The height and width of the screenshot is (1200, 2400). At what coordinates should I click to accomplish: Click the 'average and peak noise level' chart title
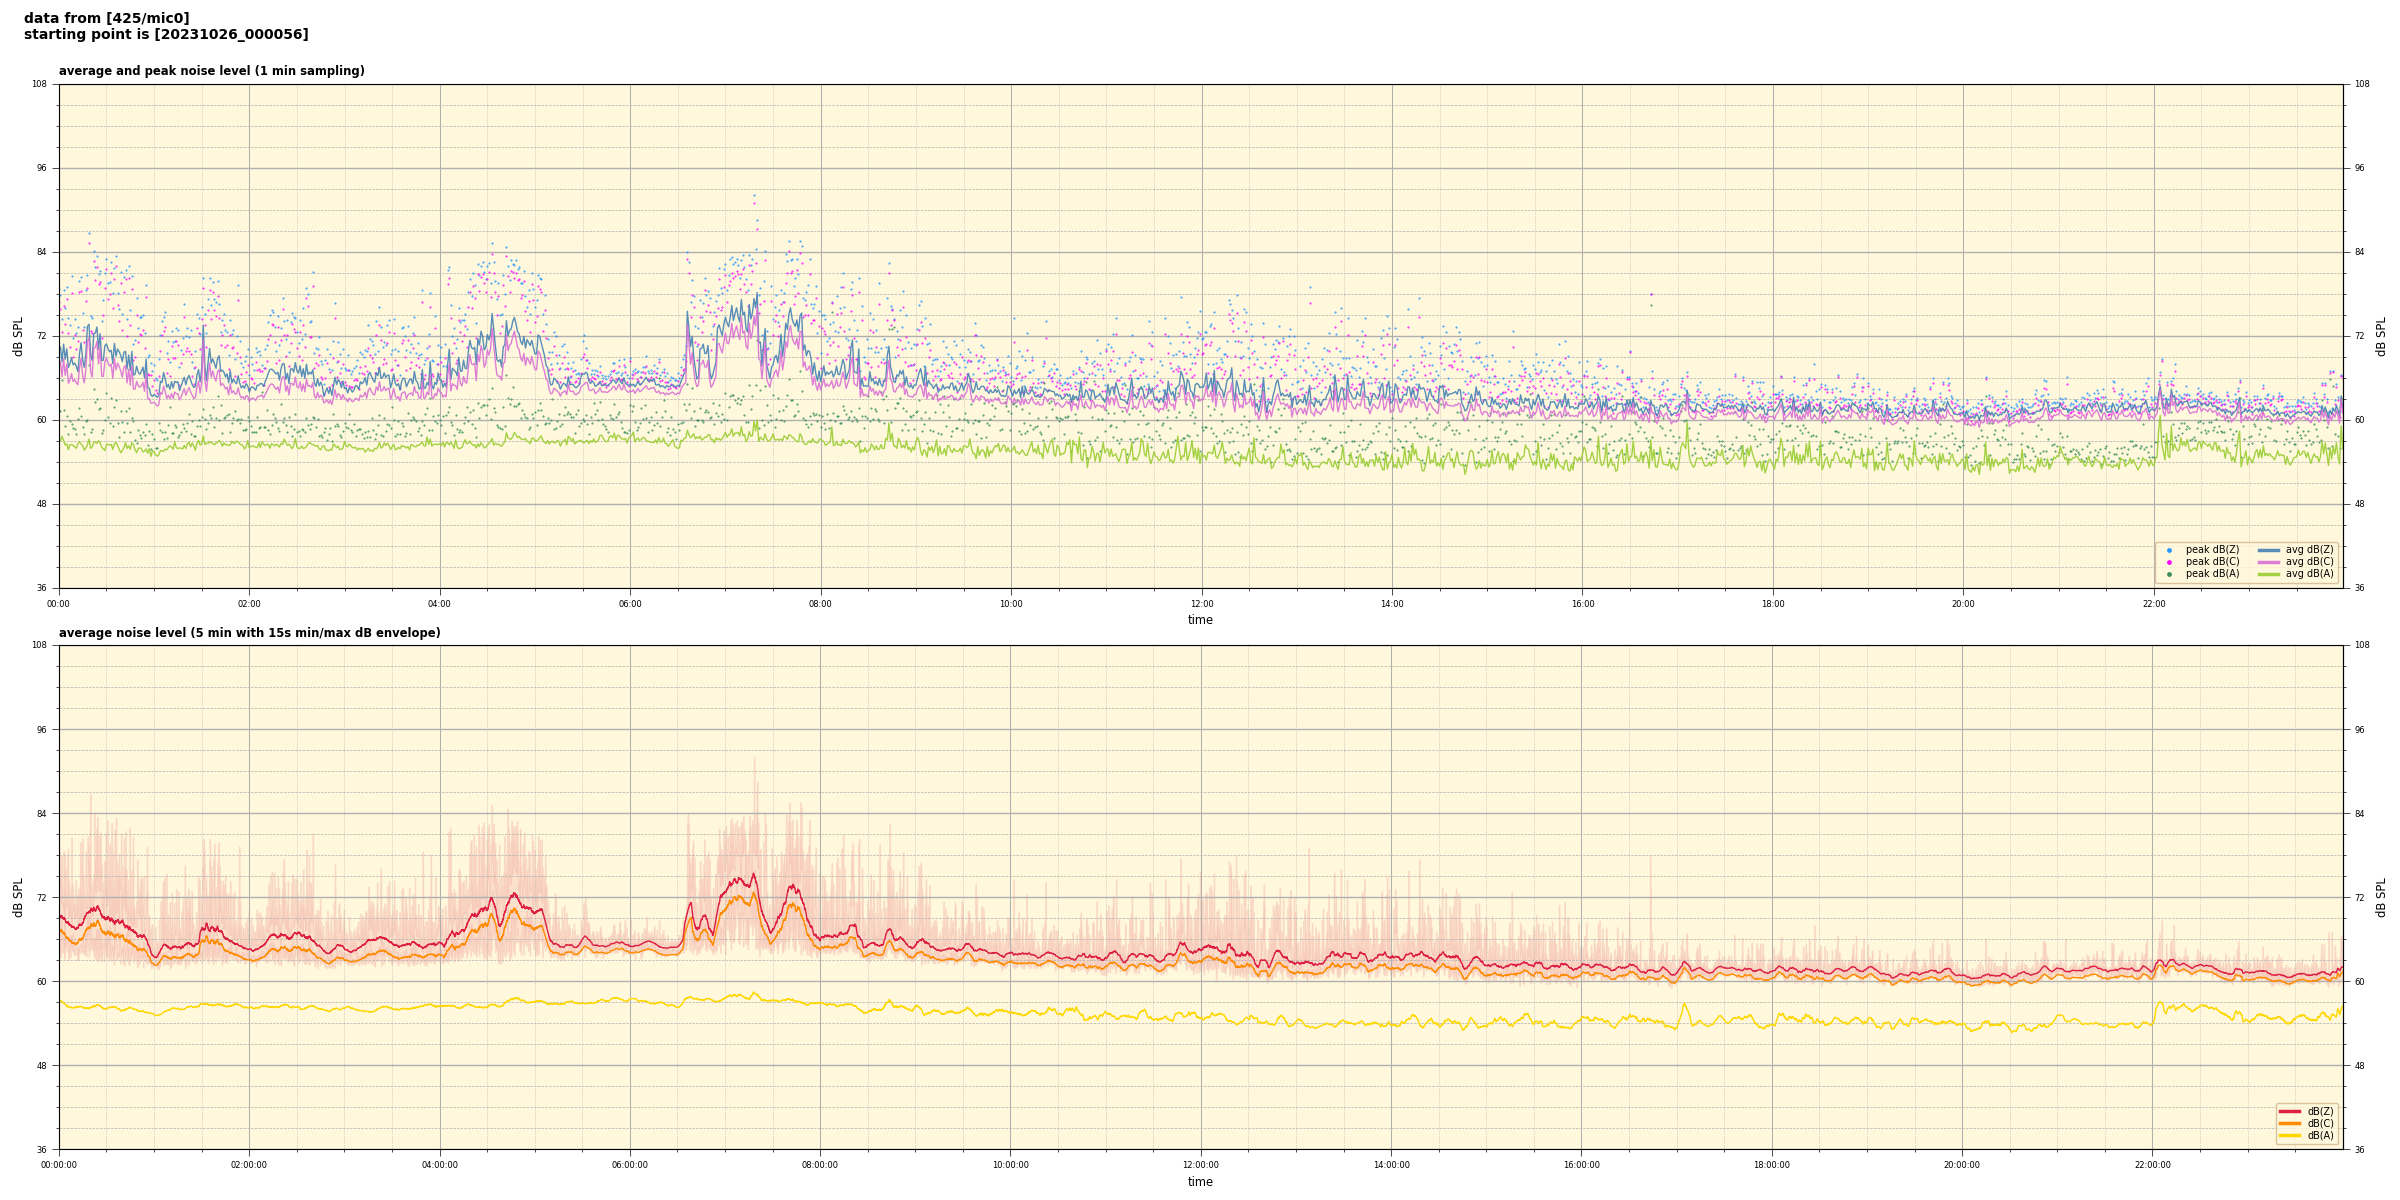tap(211, 71)
